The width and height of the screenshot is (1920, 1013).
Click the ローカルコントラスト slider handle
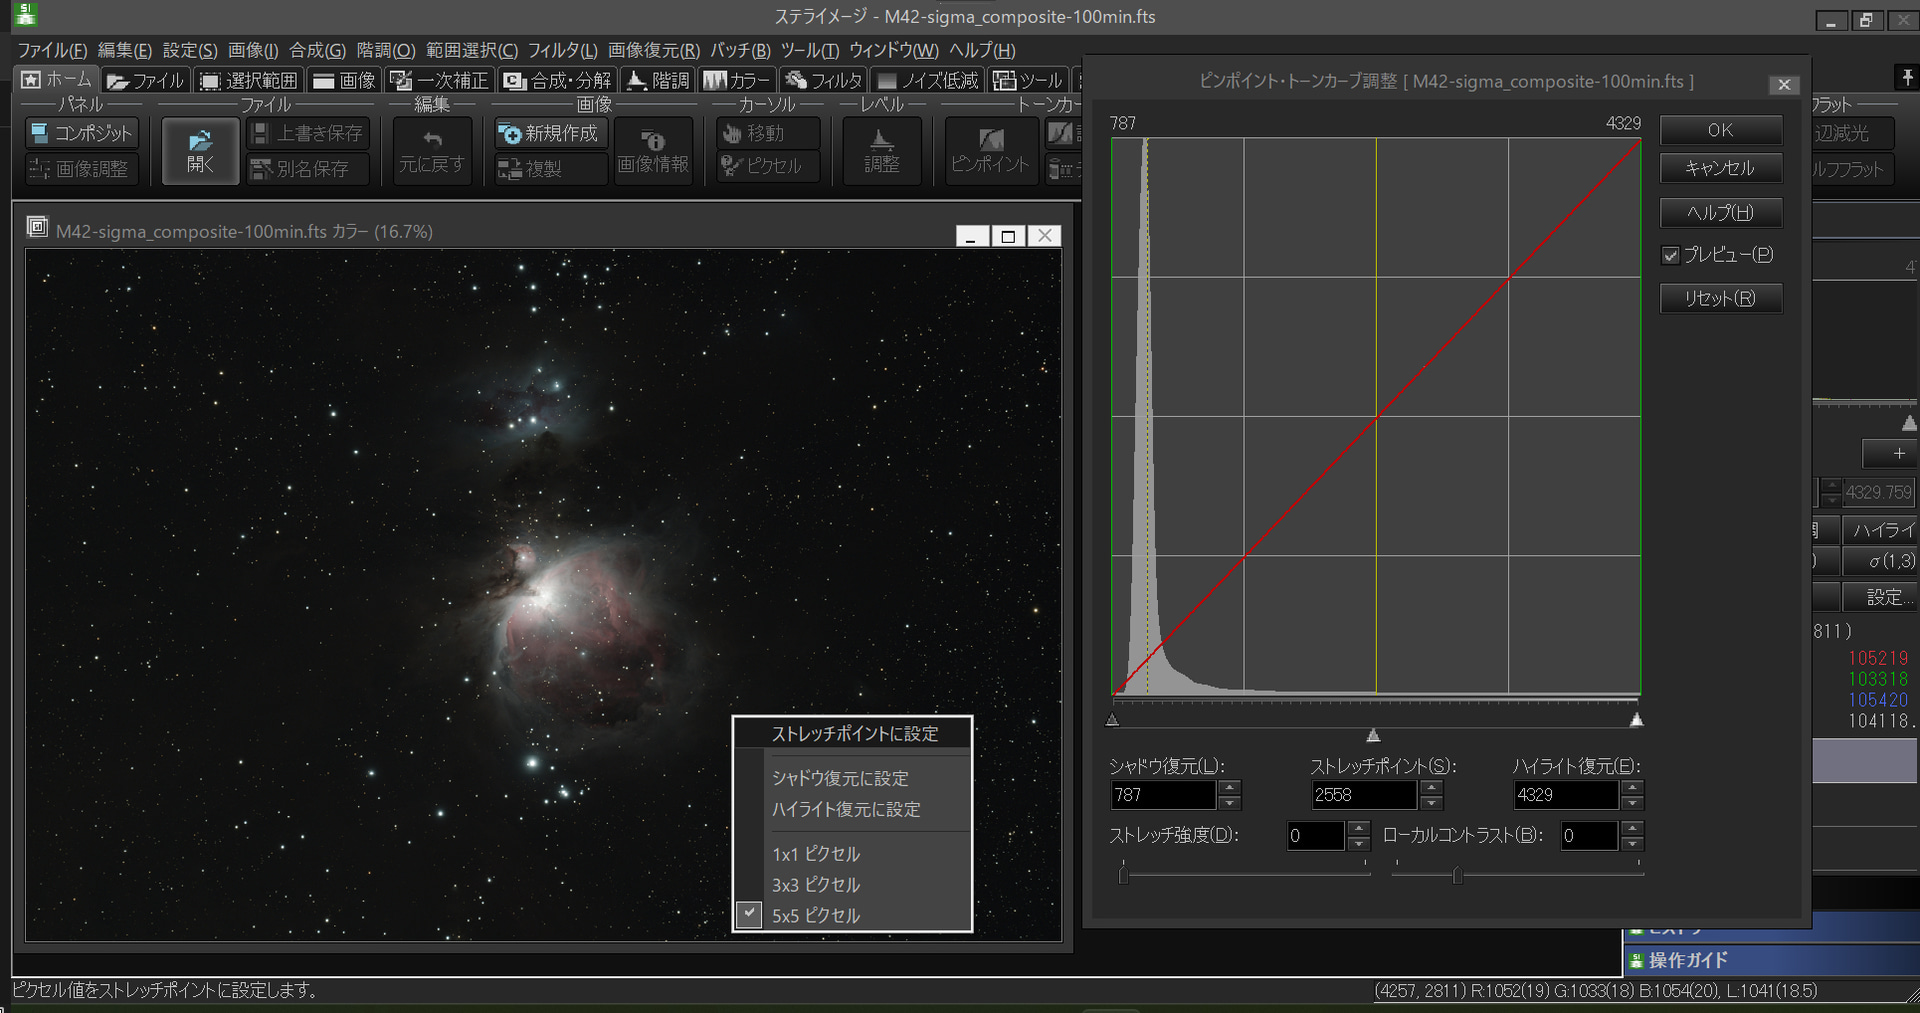coord(1457,876)
